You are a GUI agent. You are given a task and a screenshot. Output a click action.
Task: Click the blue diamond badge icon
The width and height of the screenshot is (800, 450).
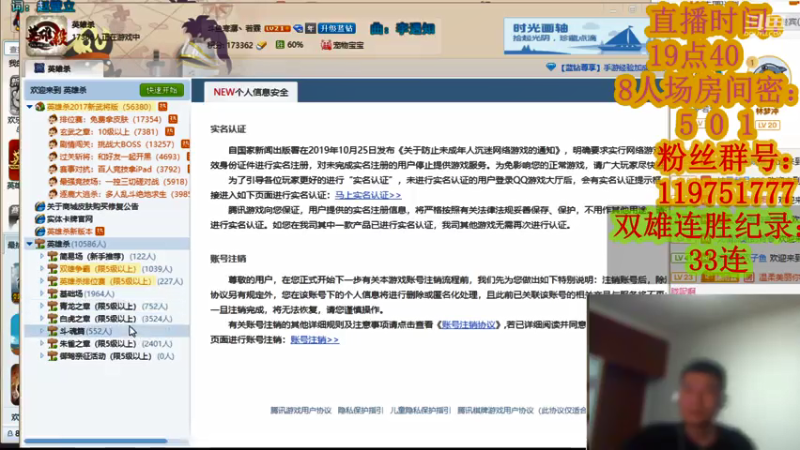click(298, 28)
